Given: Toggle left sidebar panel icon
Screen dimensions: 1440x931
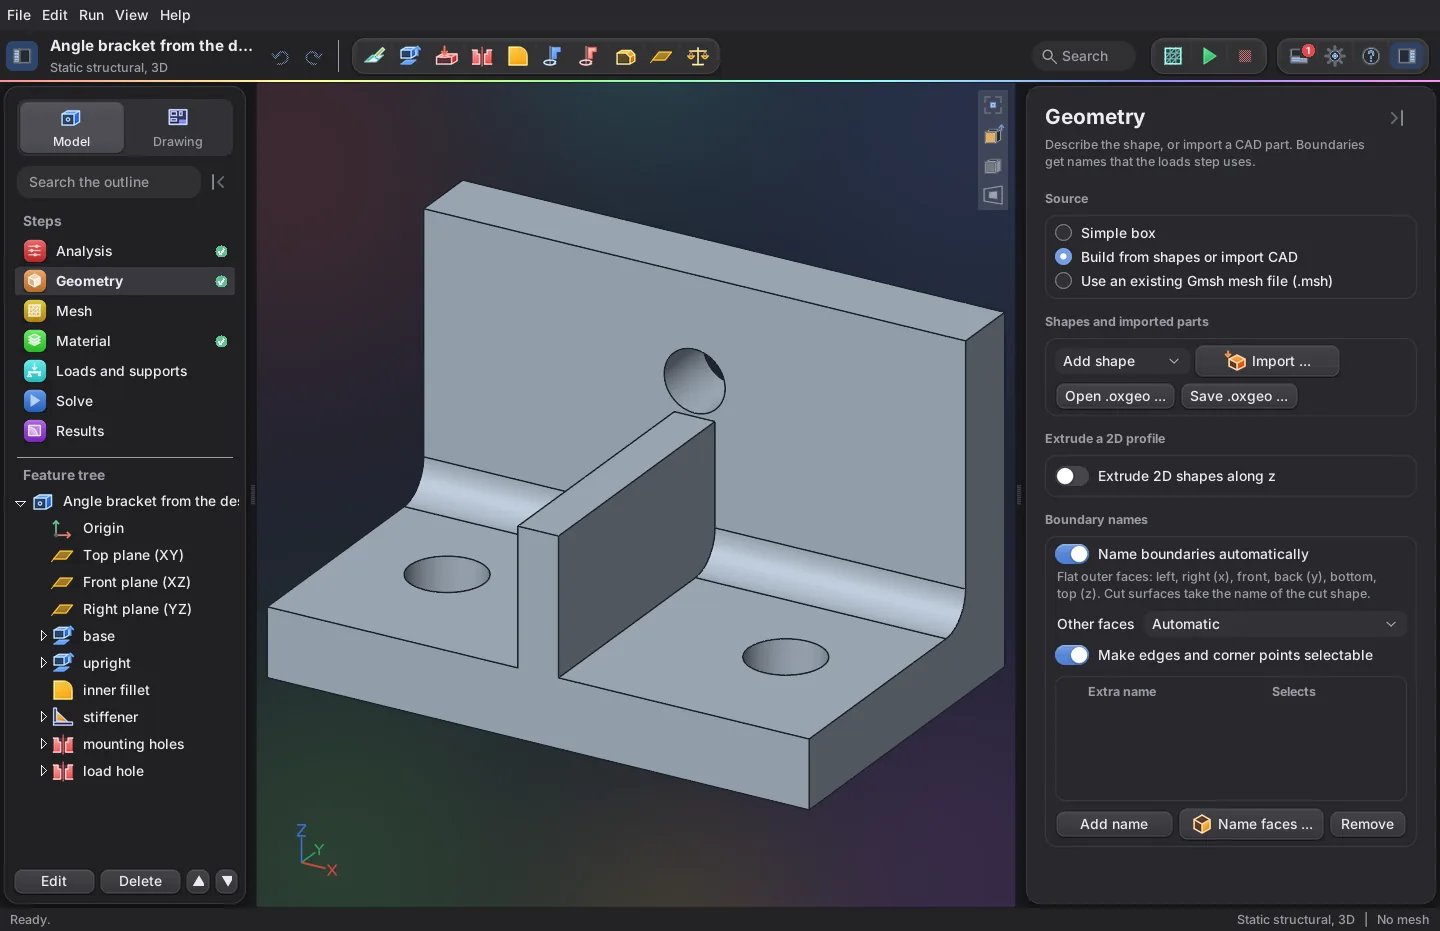Looking at the screenshot, I should click(x=22, y=56).
